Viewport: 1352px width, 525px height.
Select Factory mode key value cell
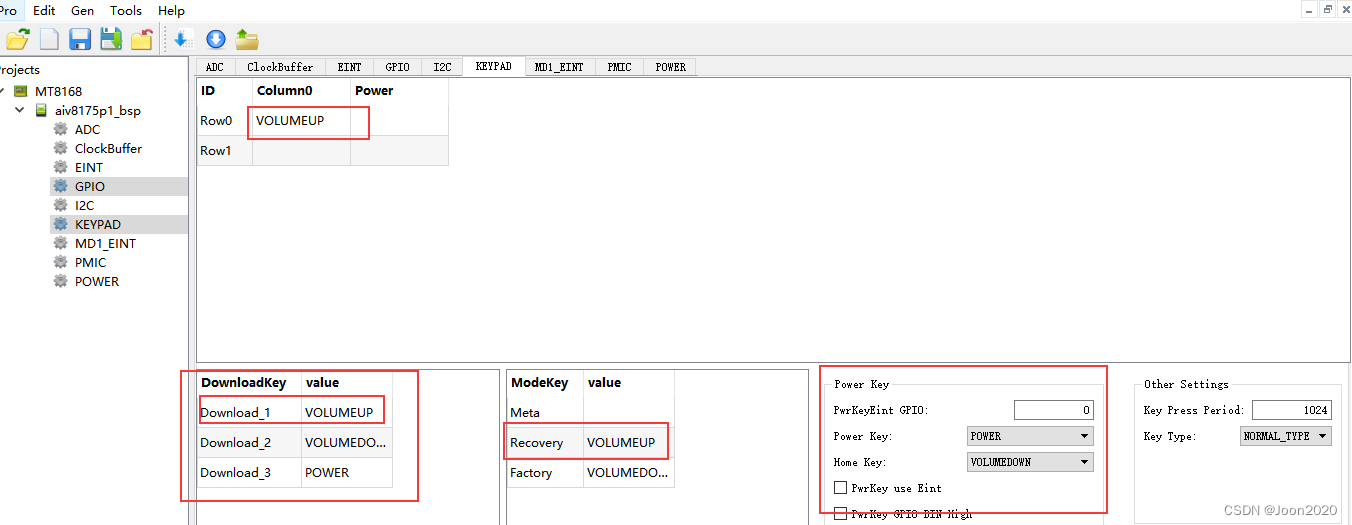(x=628, y=472)
